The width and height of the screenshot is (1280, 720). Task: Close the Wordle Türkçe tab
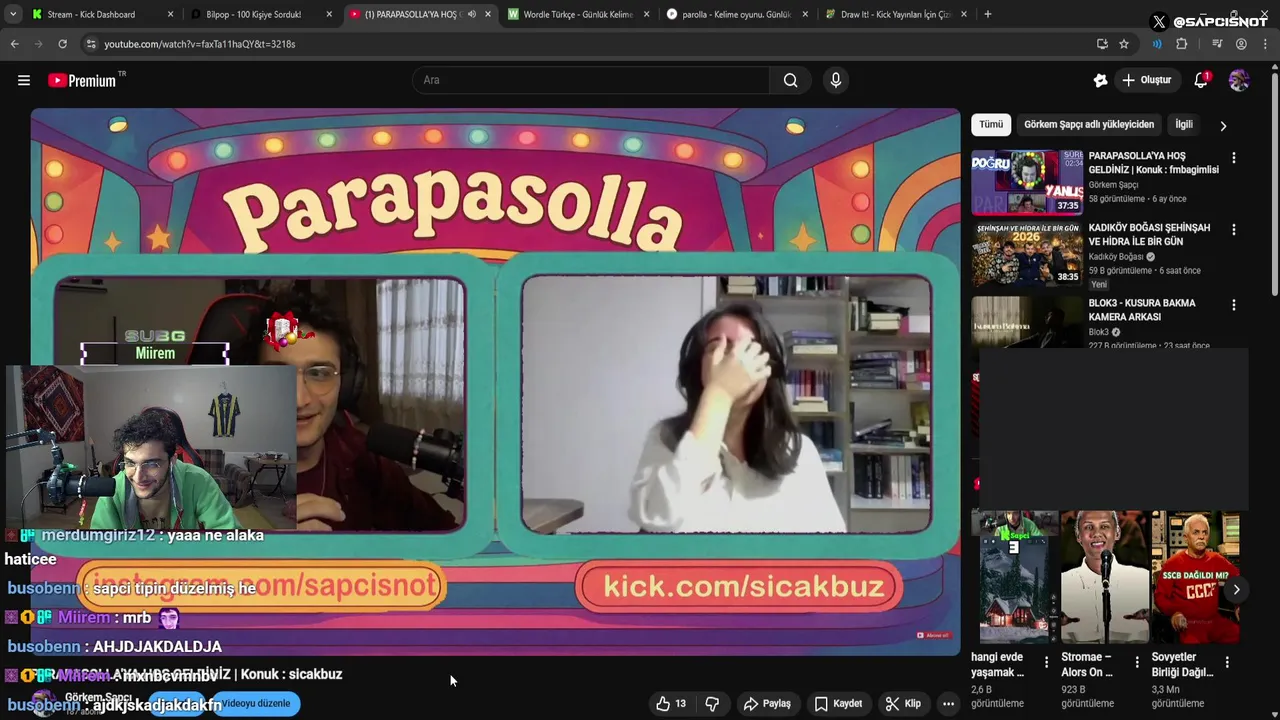(646, 15)
